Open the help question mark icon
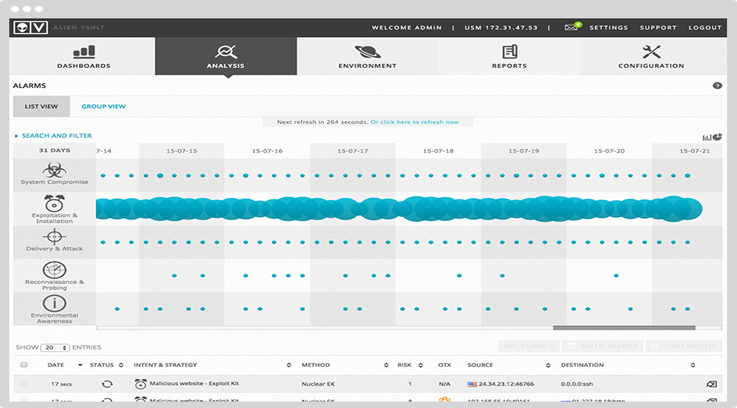 click(x=717, y=86)
